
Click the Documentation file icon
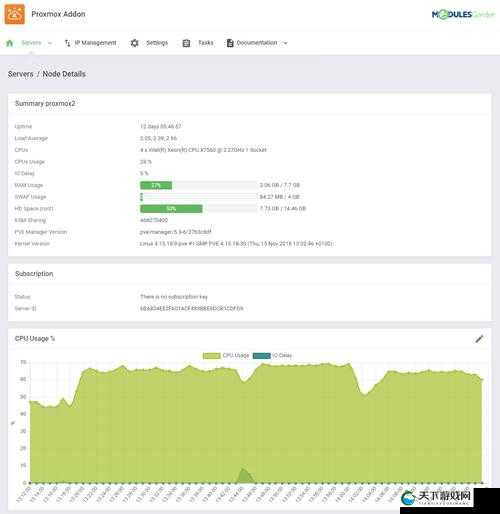pos(230,43)
